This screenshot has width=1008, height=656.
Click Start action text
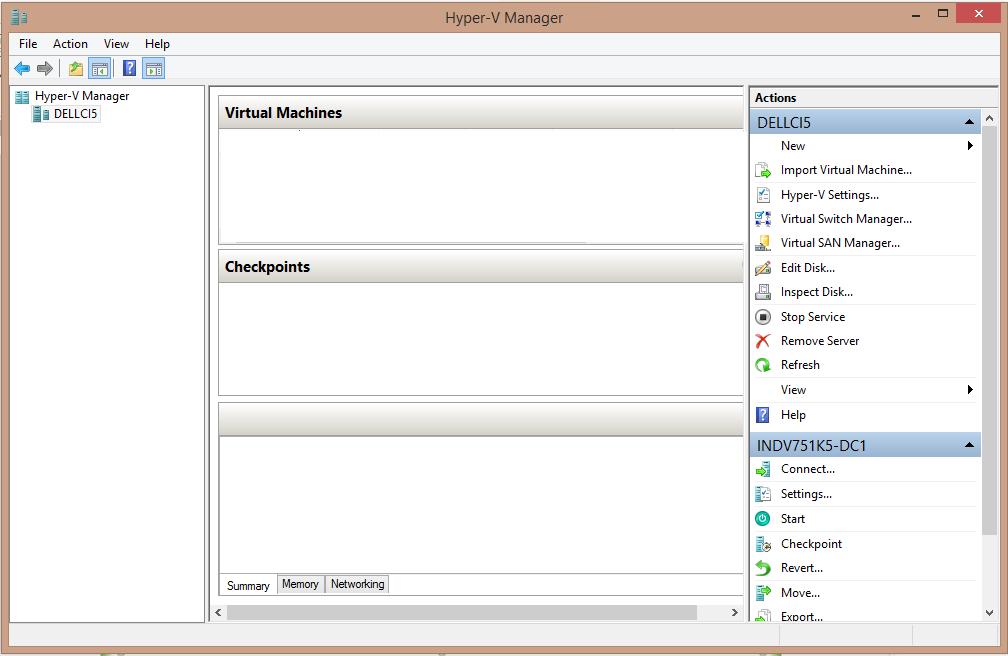coord(793,519)
